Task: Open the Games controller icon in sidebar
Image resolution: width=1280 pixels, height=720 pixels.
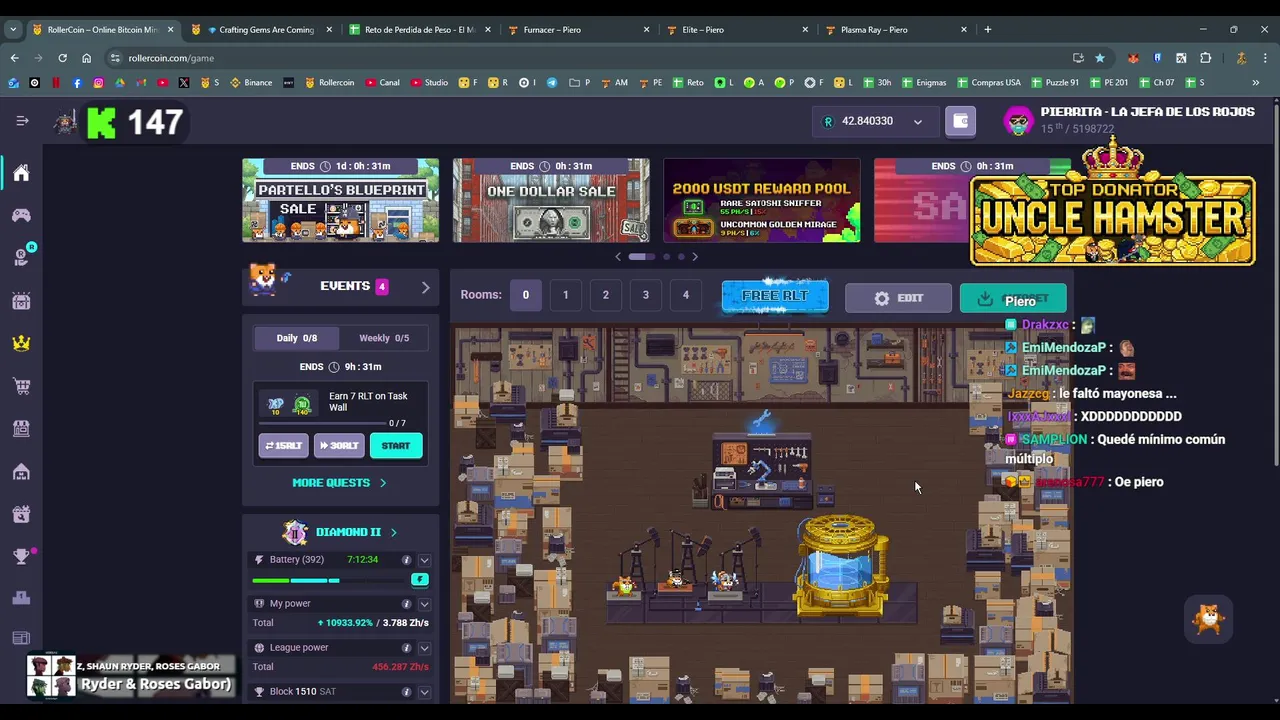Action: pos(21,215)
